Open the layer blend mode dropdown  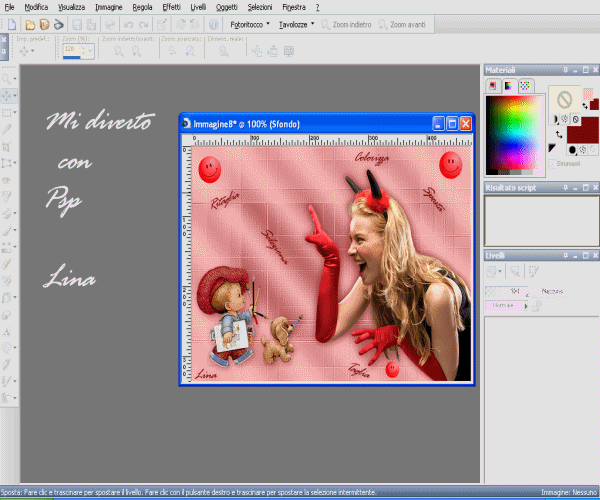click(x=507, y=305)
